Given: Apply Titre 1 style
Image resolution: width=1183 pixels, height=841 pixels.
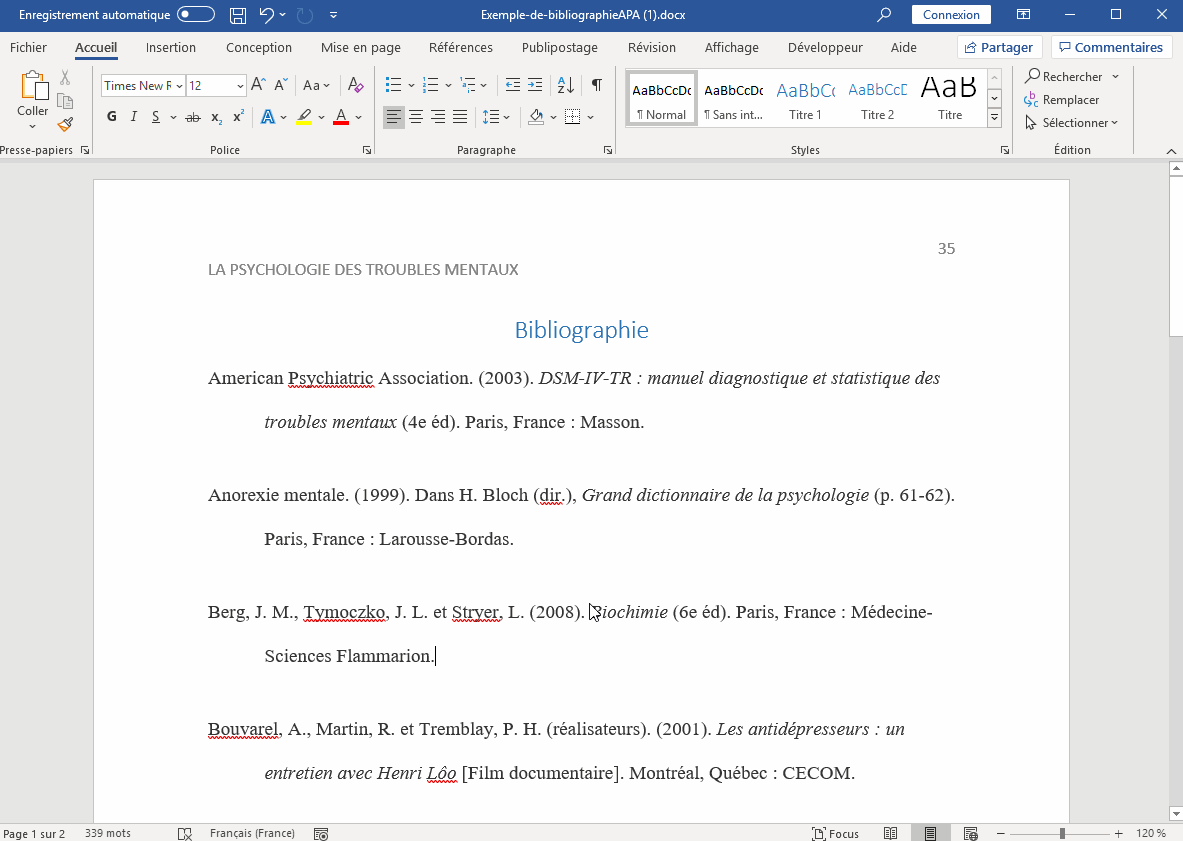Looking at the screenshot, I should pos(805,98).
